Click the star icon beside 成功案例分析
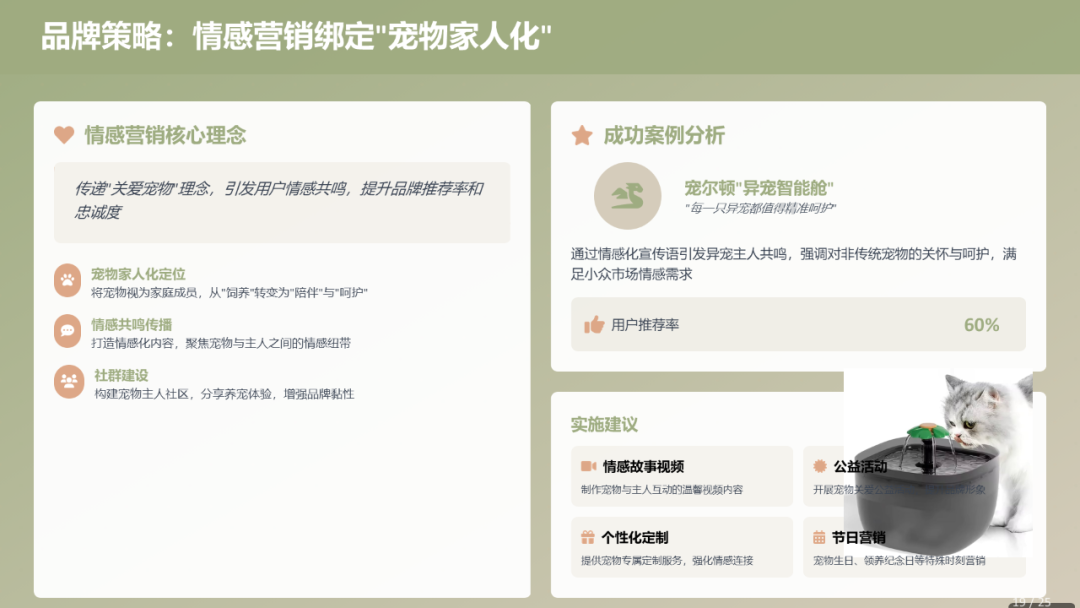This screenshot has height=608, width=1080. click(x=582, y=135)
